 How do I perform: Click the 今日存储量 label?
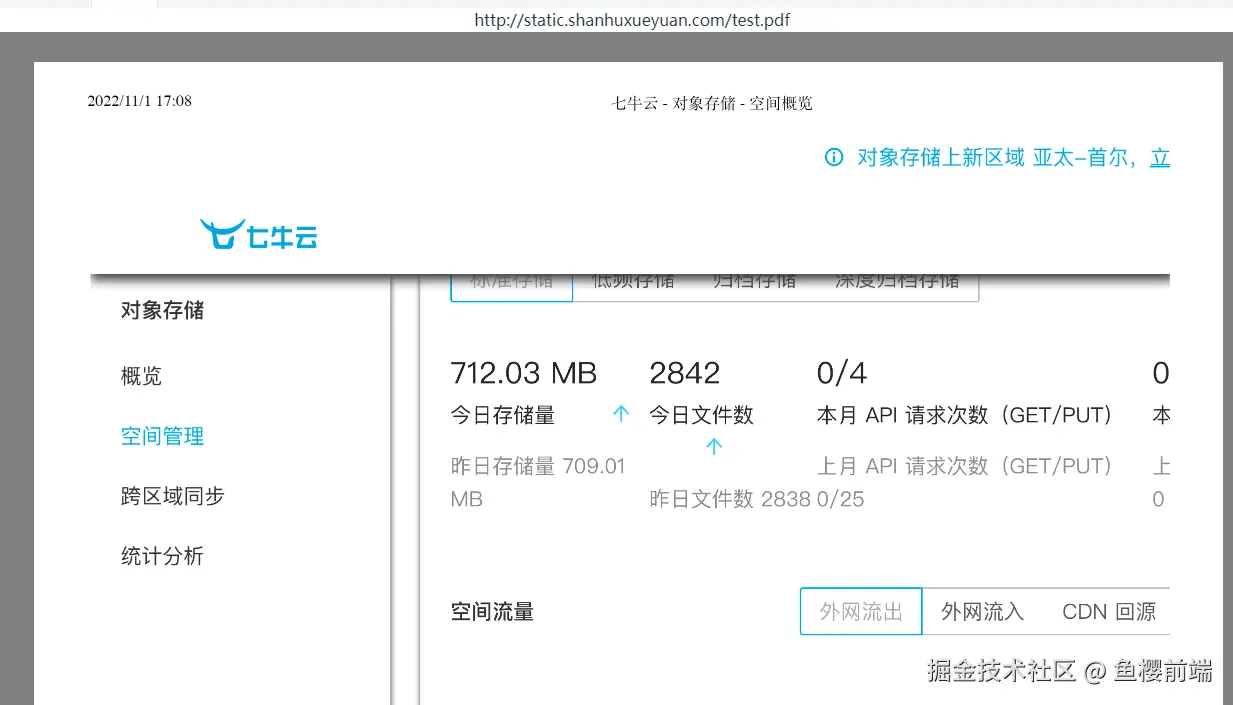[503, 415]
